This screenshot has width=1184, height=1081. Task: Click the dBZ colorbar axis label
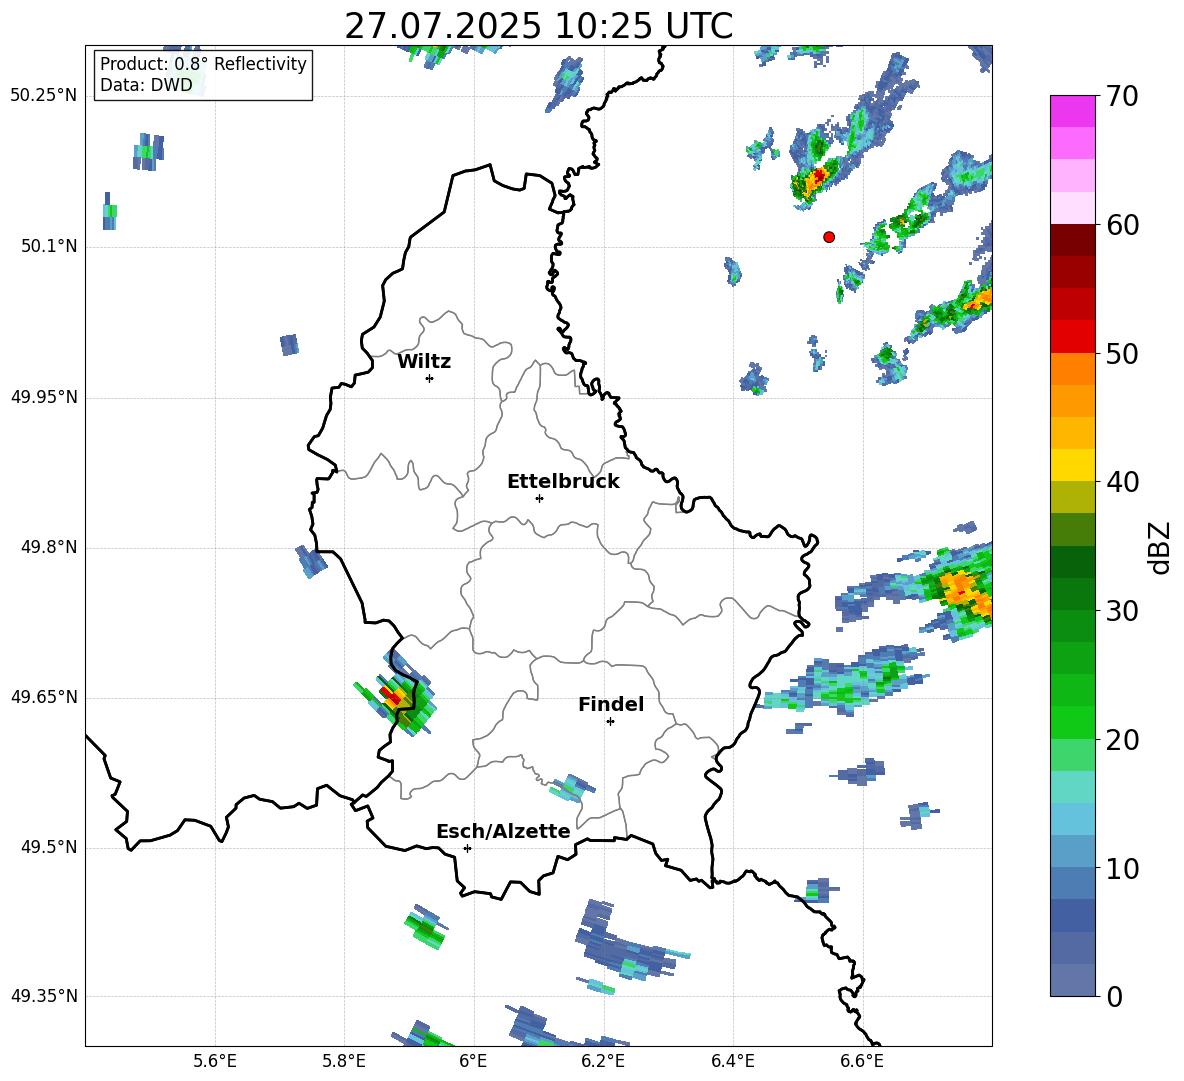click(1160, 547)
